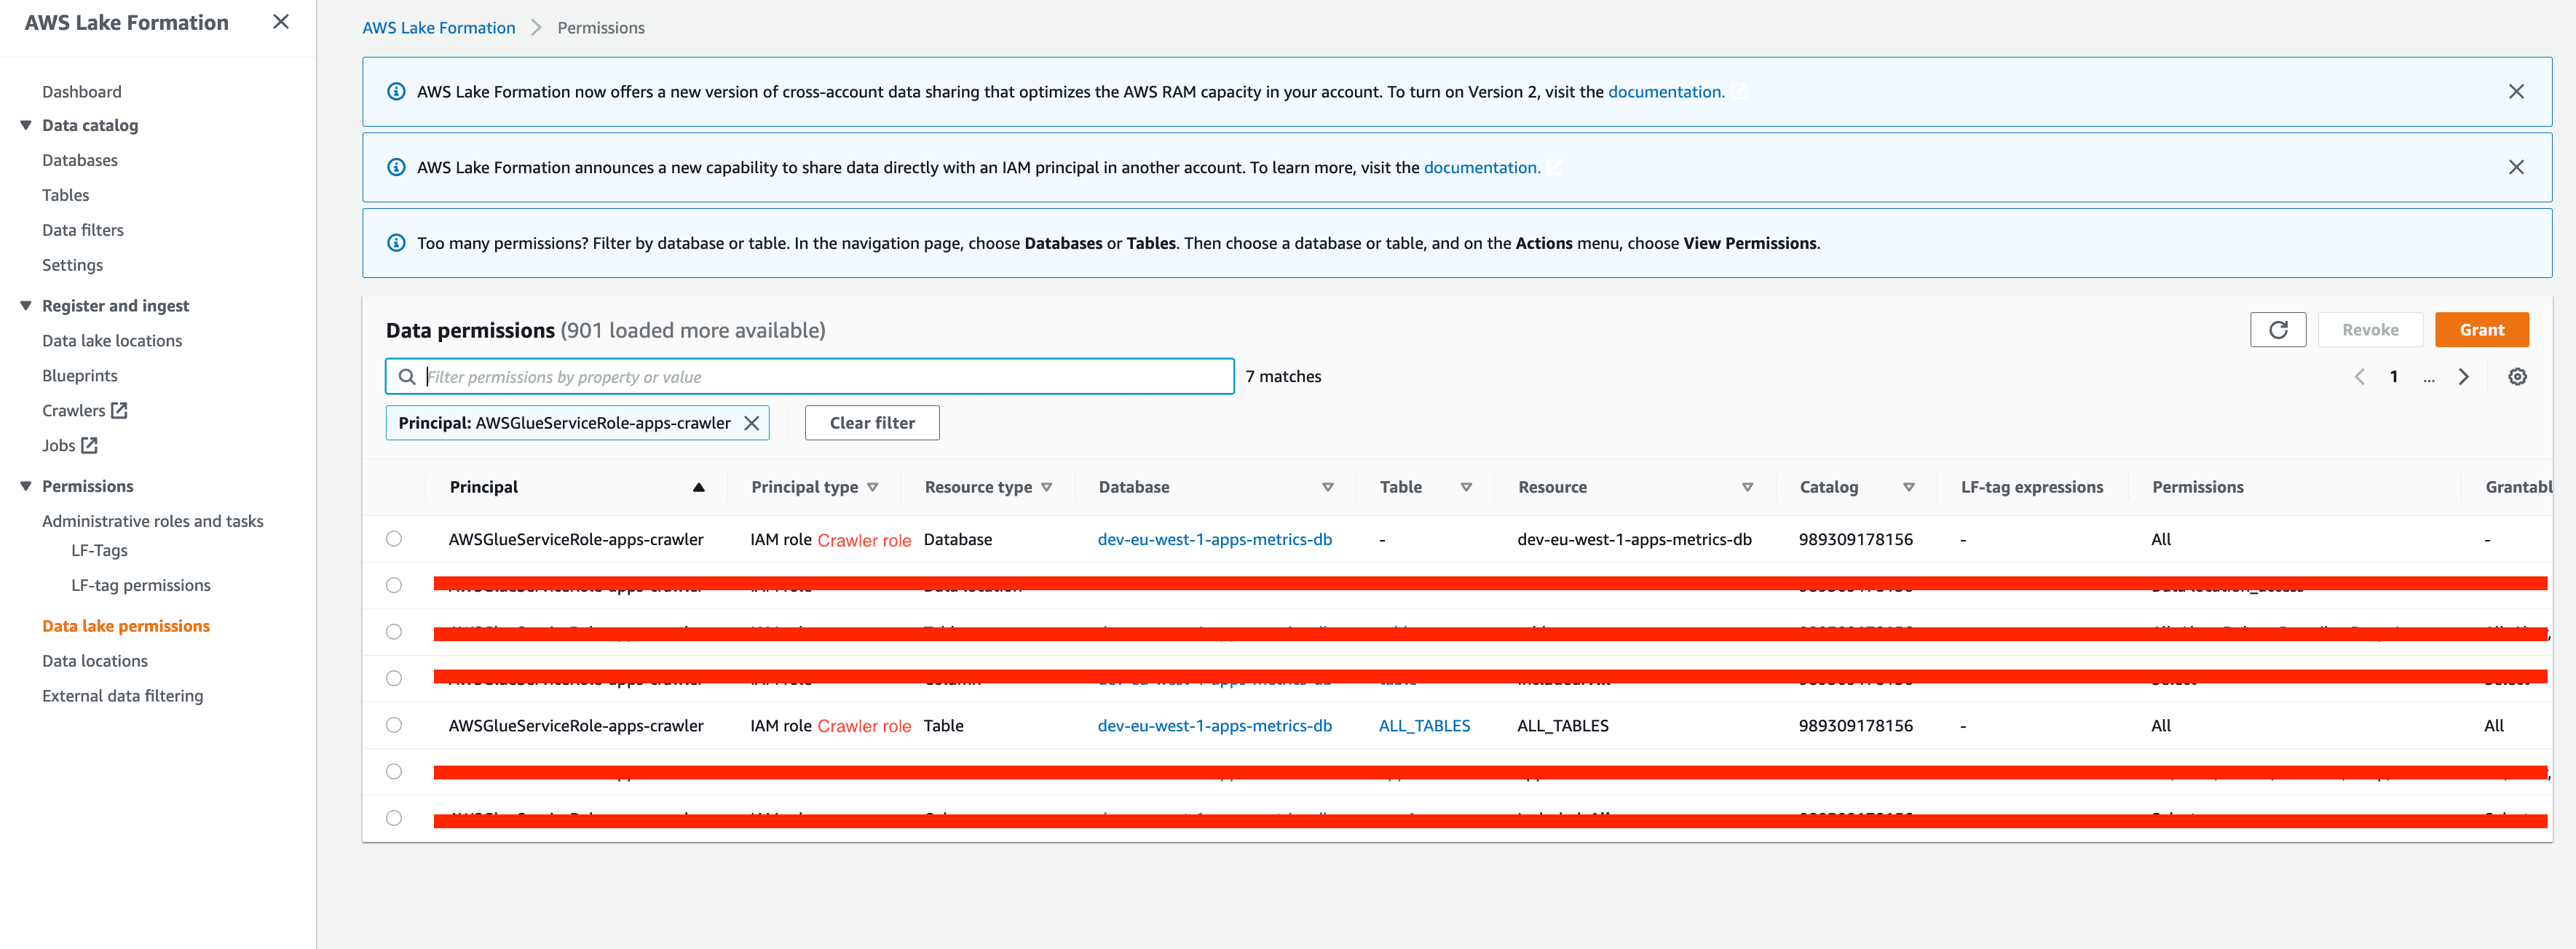Remove the Principal filter chip

point(751,423)
